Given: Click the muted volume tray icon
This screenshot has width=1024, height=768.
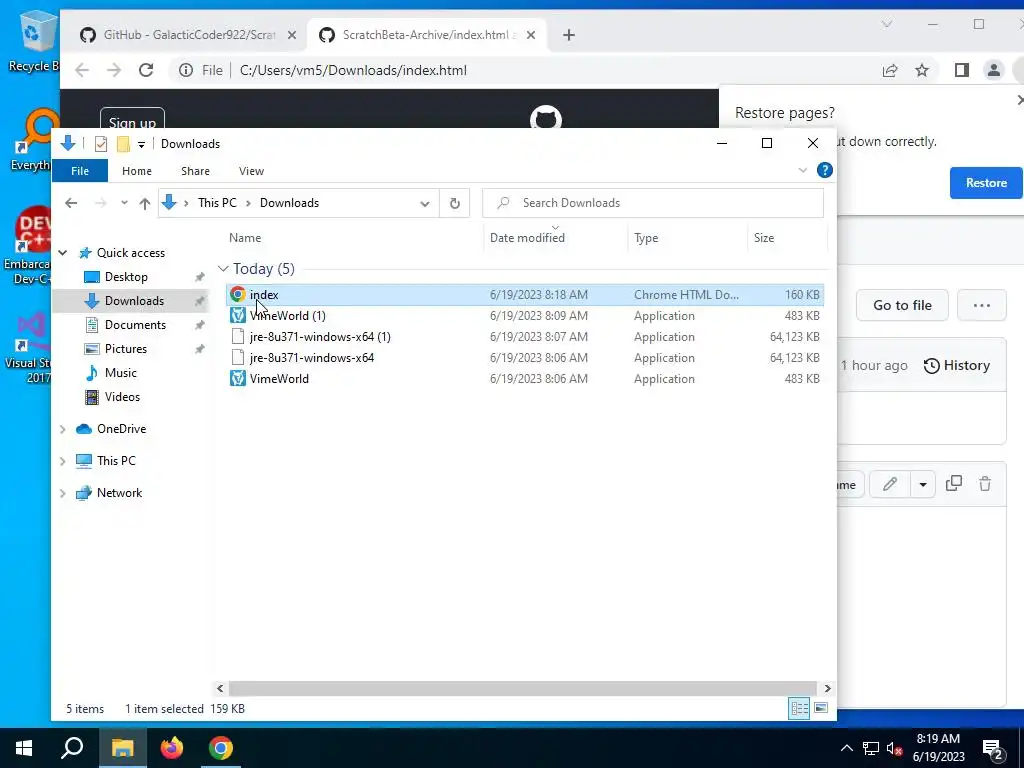Looking at the screenshot, I should pos(894,748).
